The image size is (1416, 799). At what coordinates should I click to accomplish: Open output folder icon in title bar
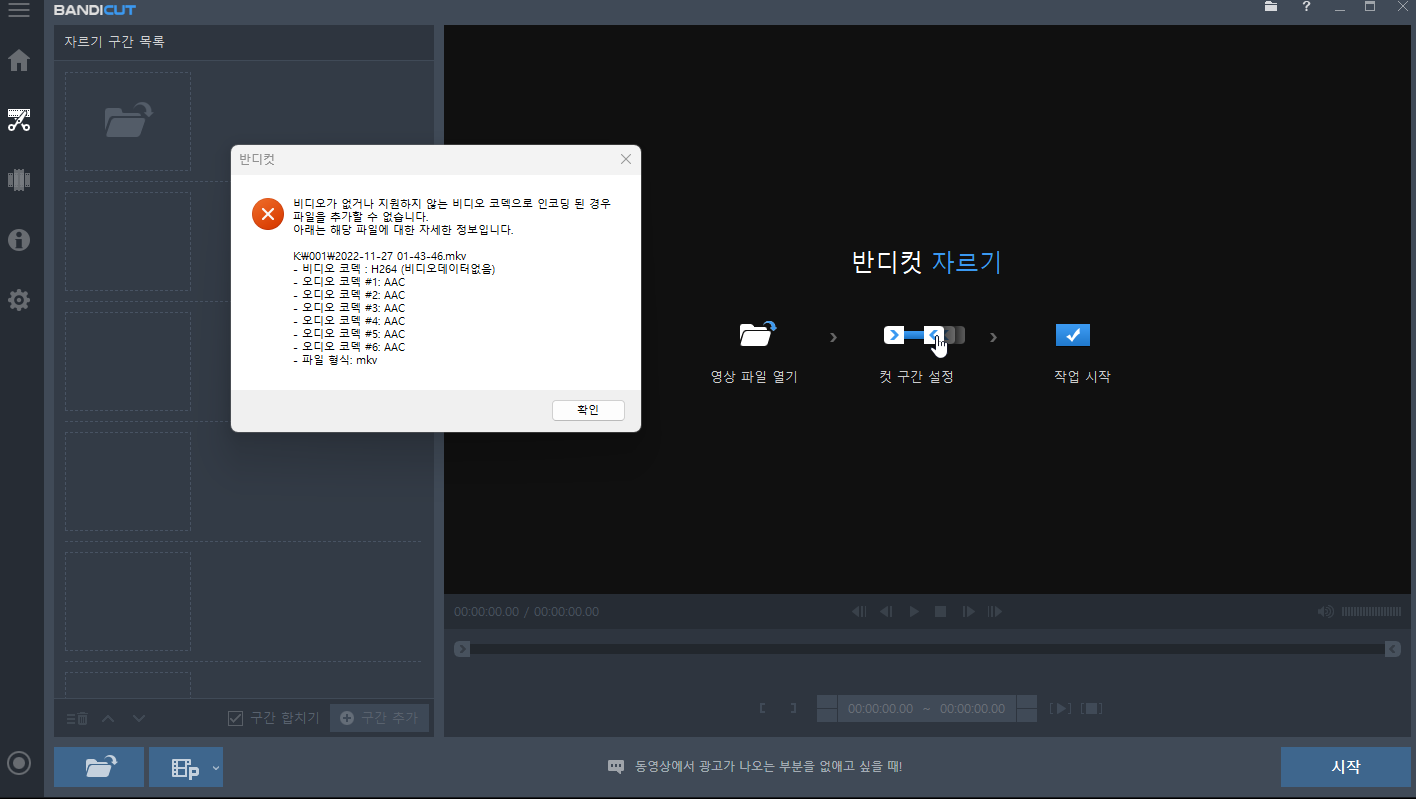tap(1271, 7)
